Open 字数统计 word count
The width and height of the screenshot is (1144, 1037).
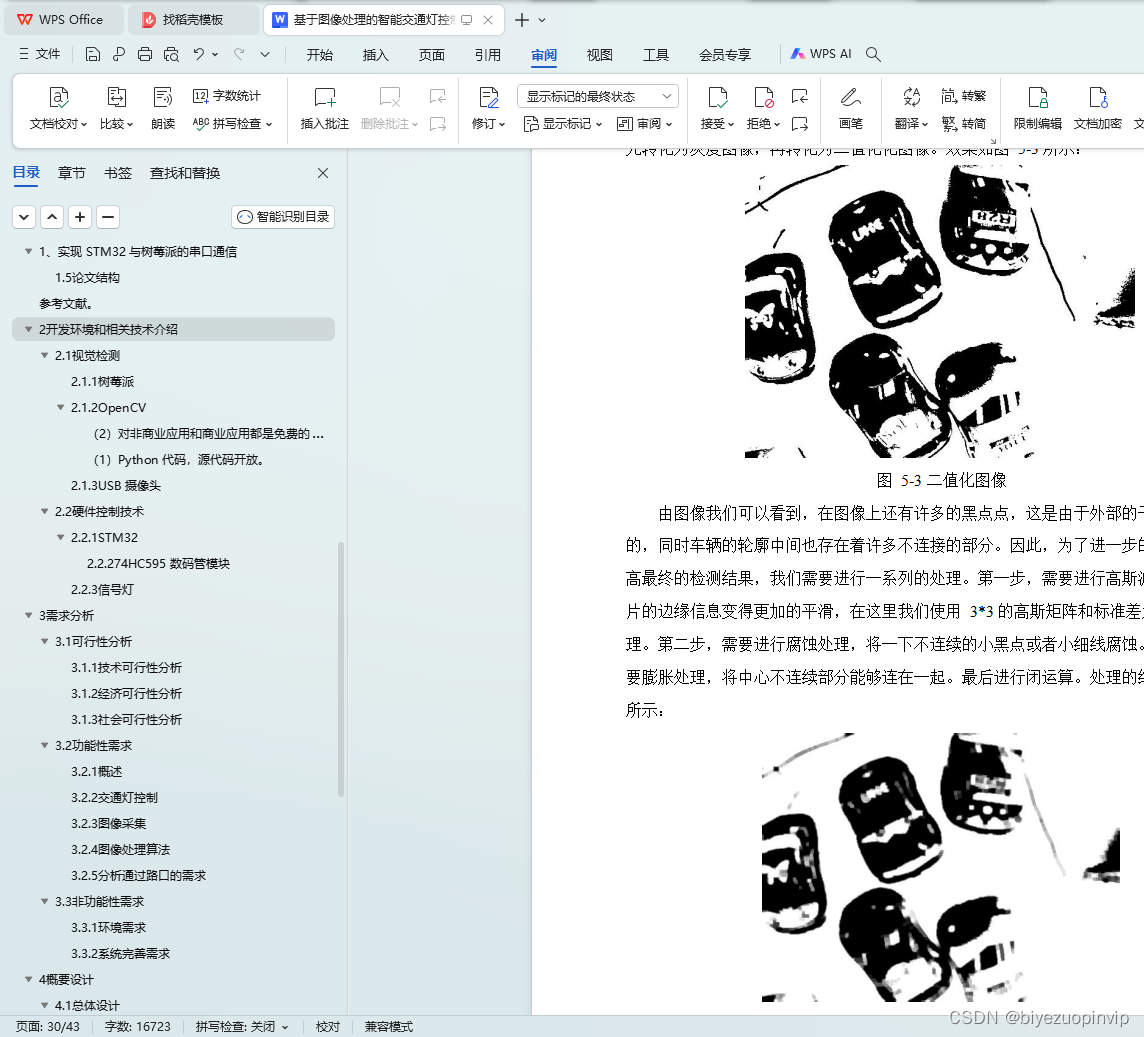[226, 96]
